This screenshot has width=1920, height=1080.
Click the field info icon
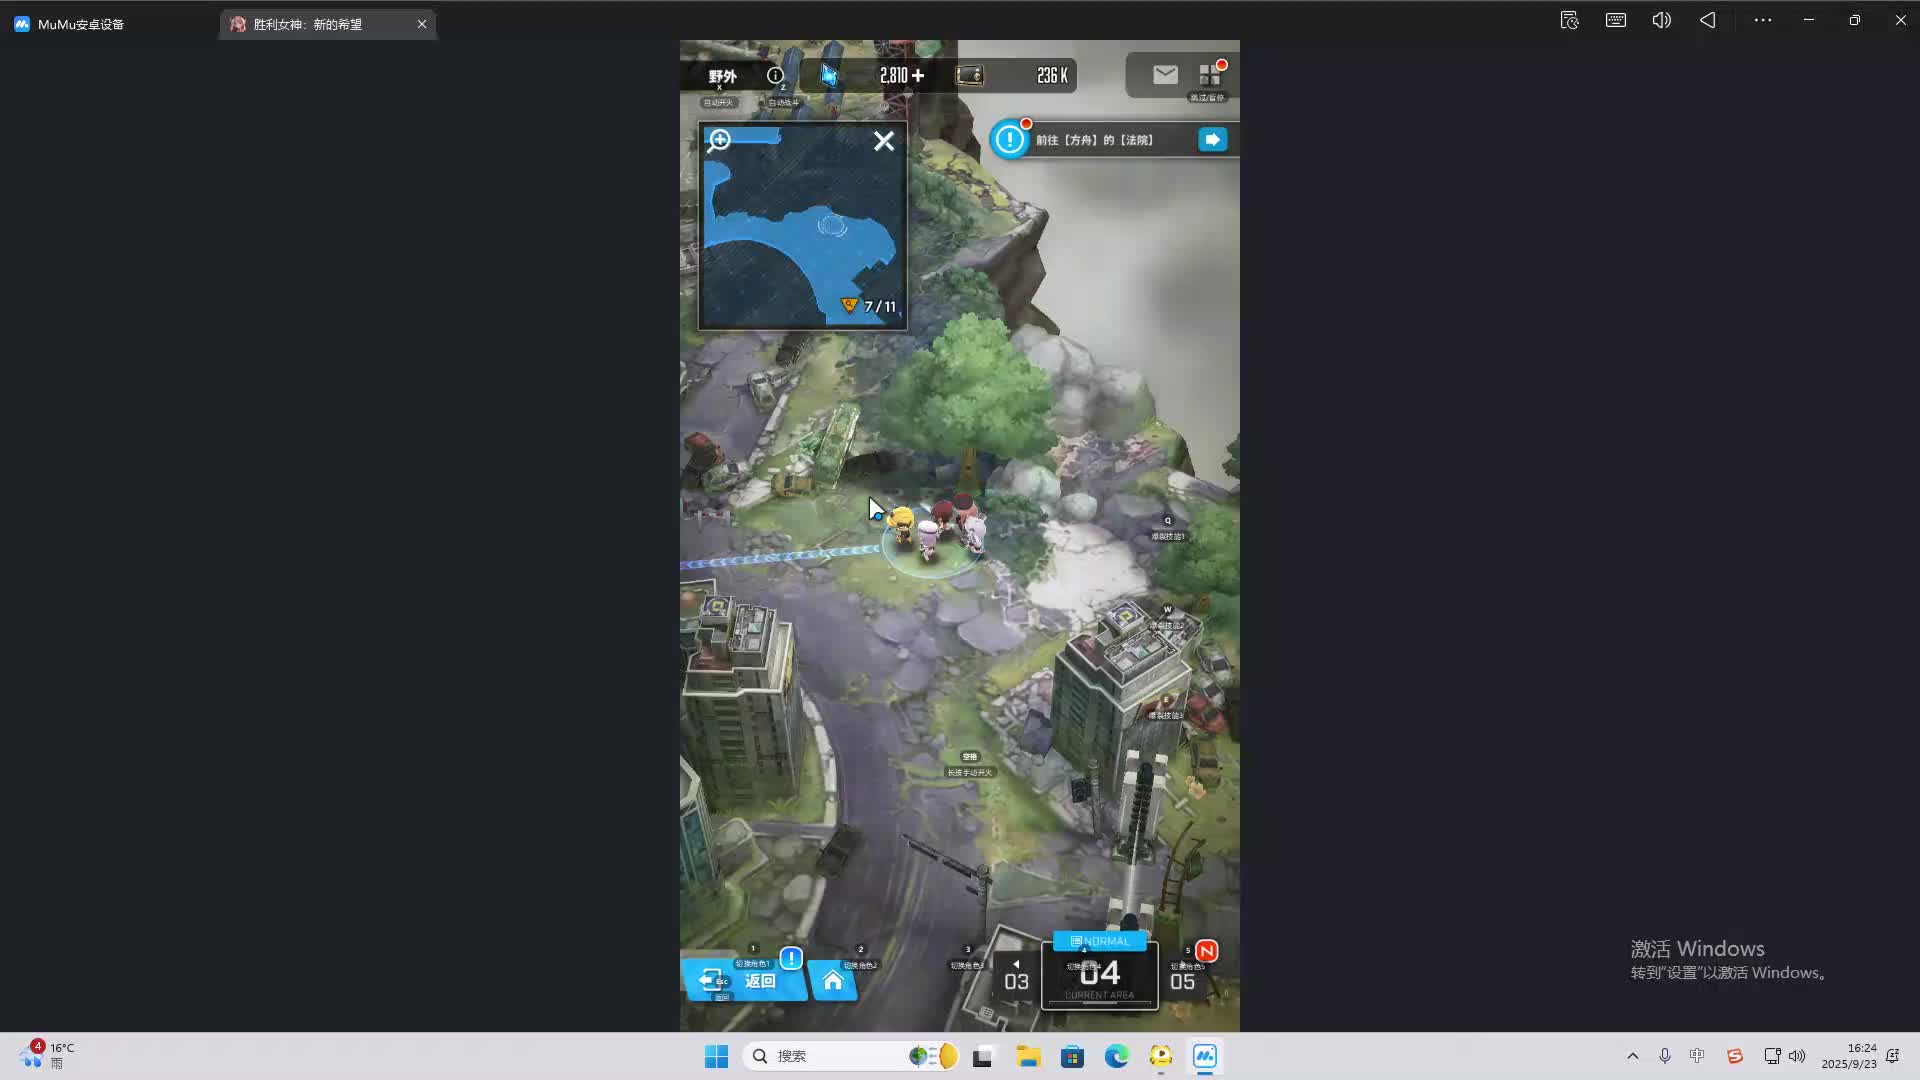click(775, 75)
